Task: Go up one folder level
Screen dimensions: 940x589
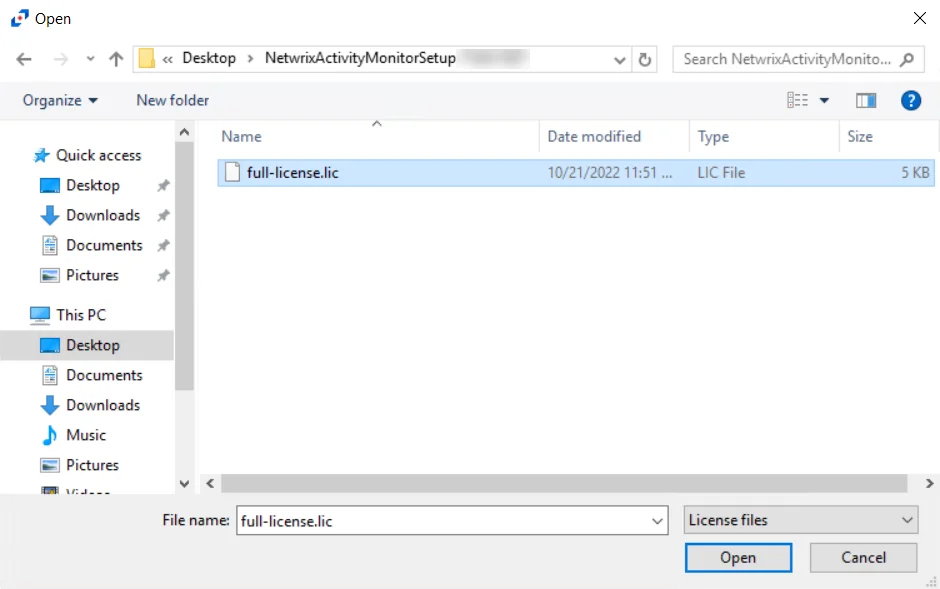Action: (x=116, y=59)
